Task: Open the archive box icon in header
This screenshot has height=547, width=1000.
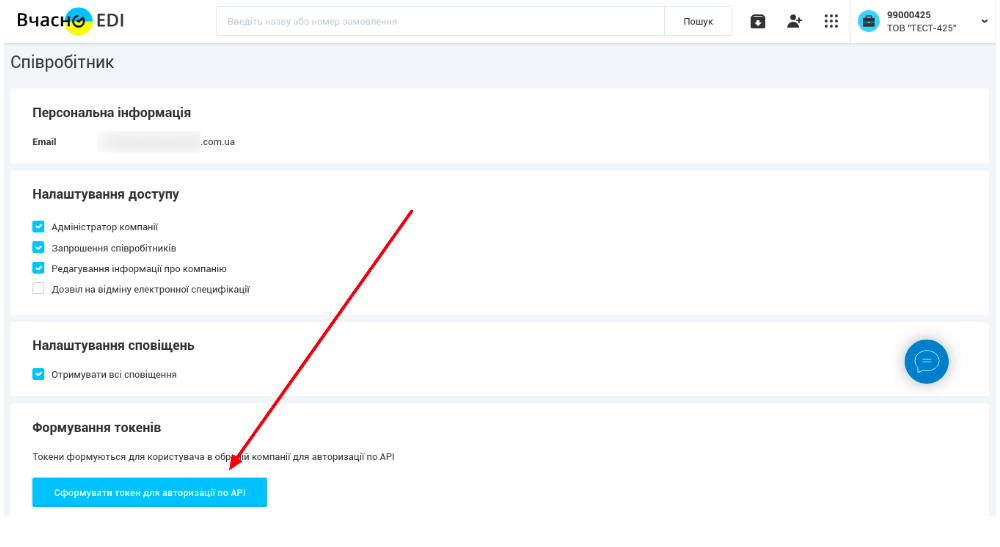Action: click(758, 21)
